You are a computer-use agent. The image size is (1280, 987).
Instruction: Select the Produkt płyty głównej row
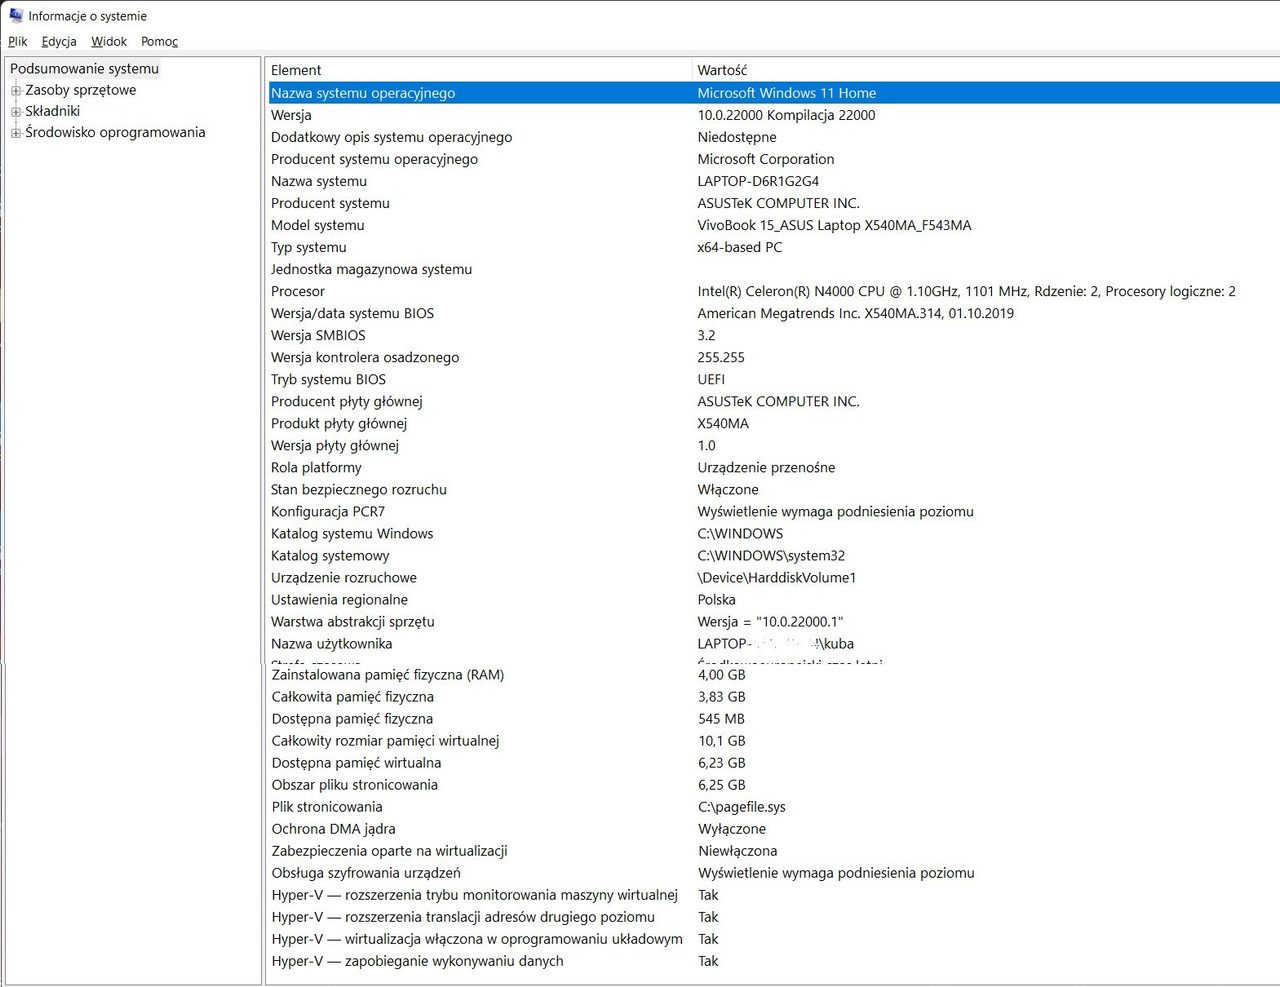(774, 423)
